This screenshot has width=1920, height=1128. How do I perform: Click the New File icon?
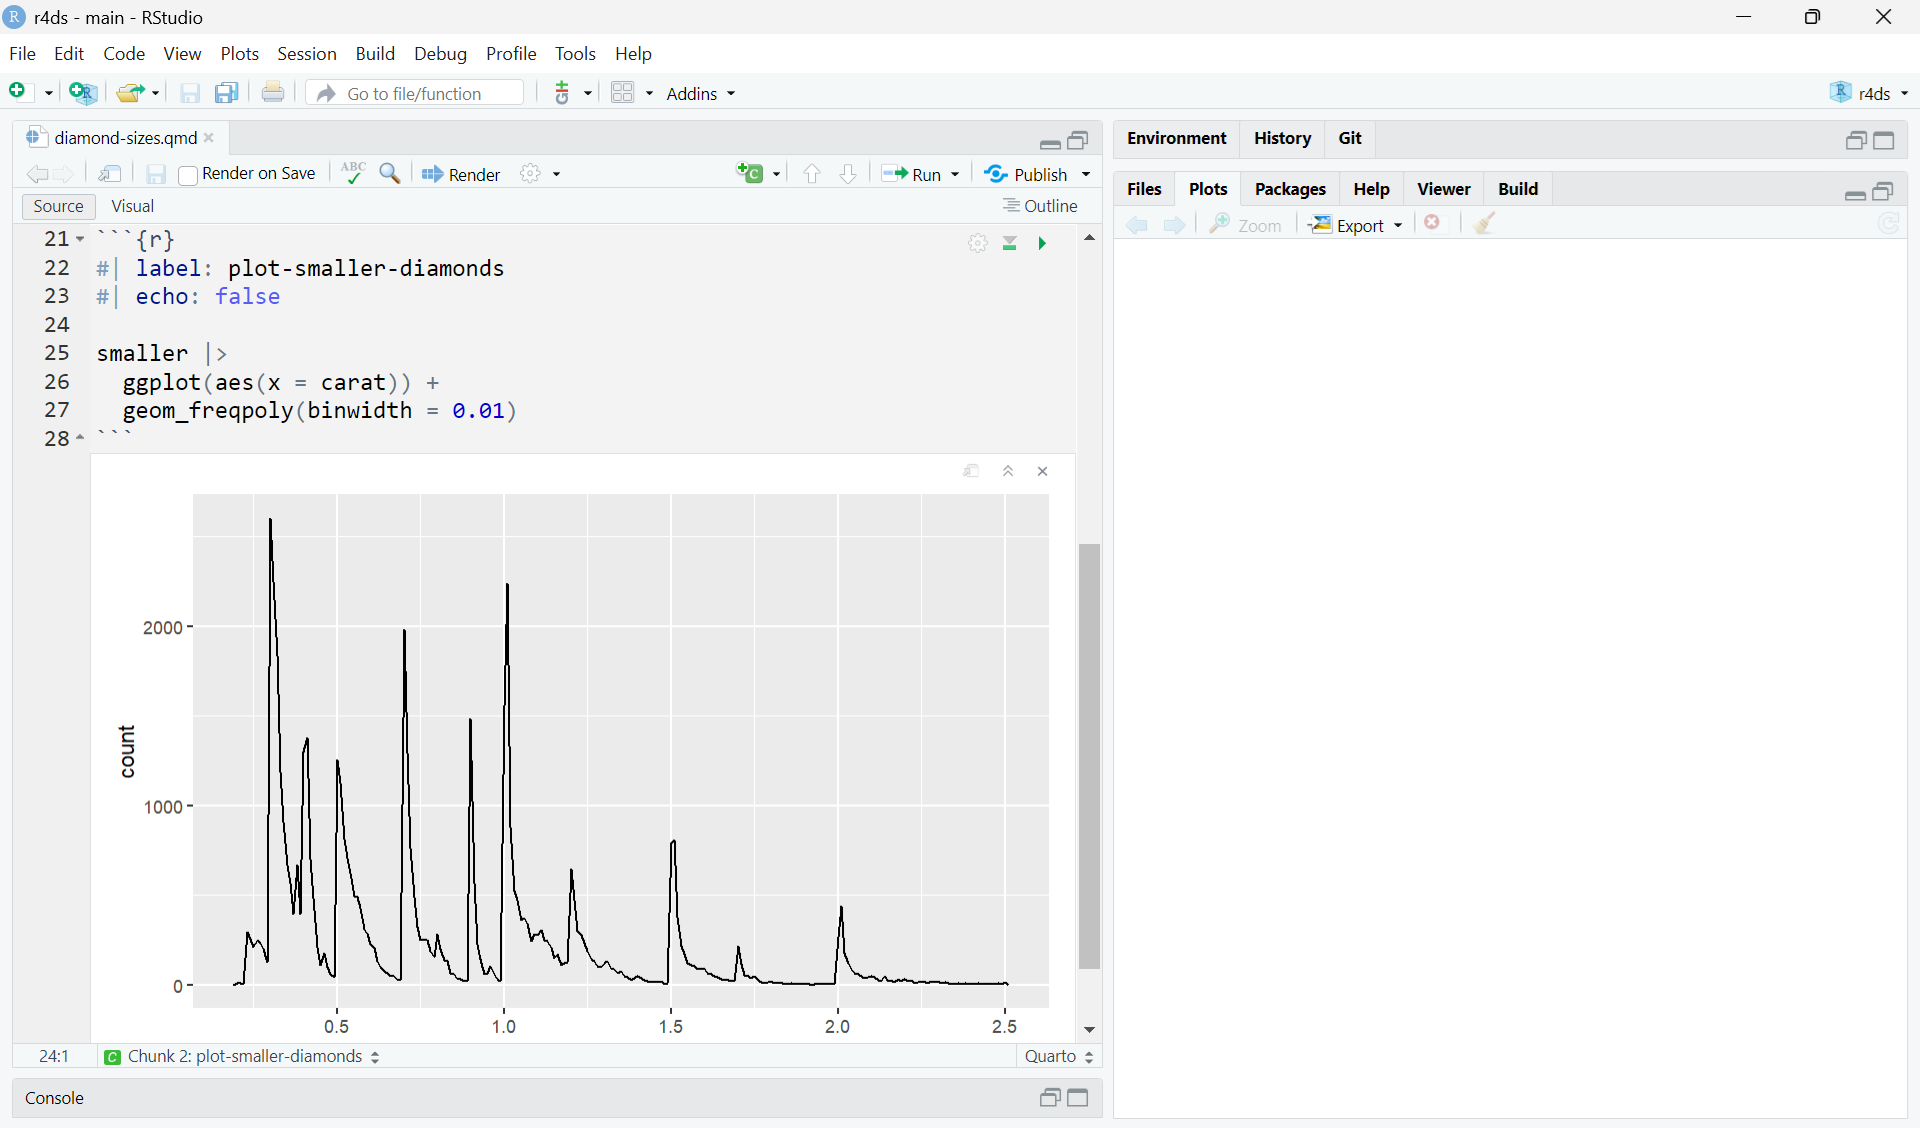[x=19, y=92]
